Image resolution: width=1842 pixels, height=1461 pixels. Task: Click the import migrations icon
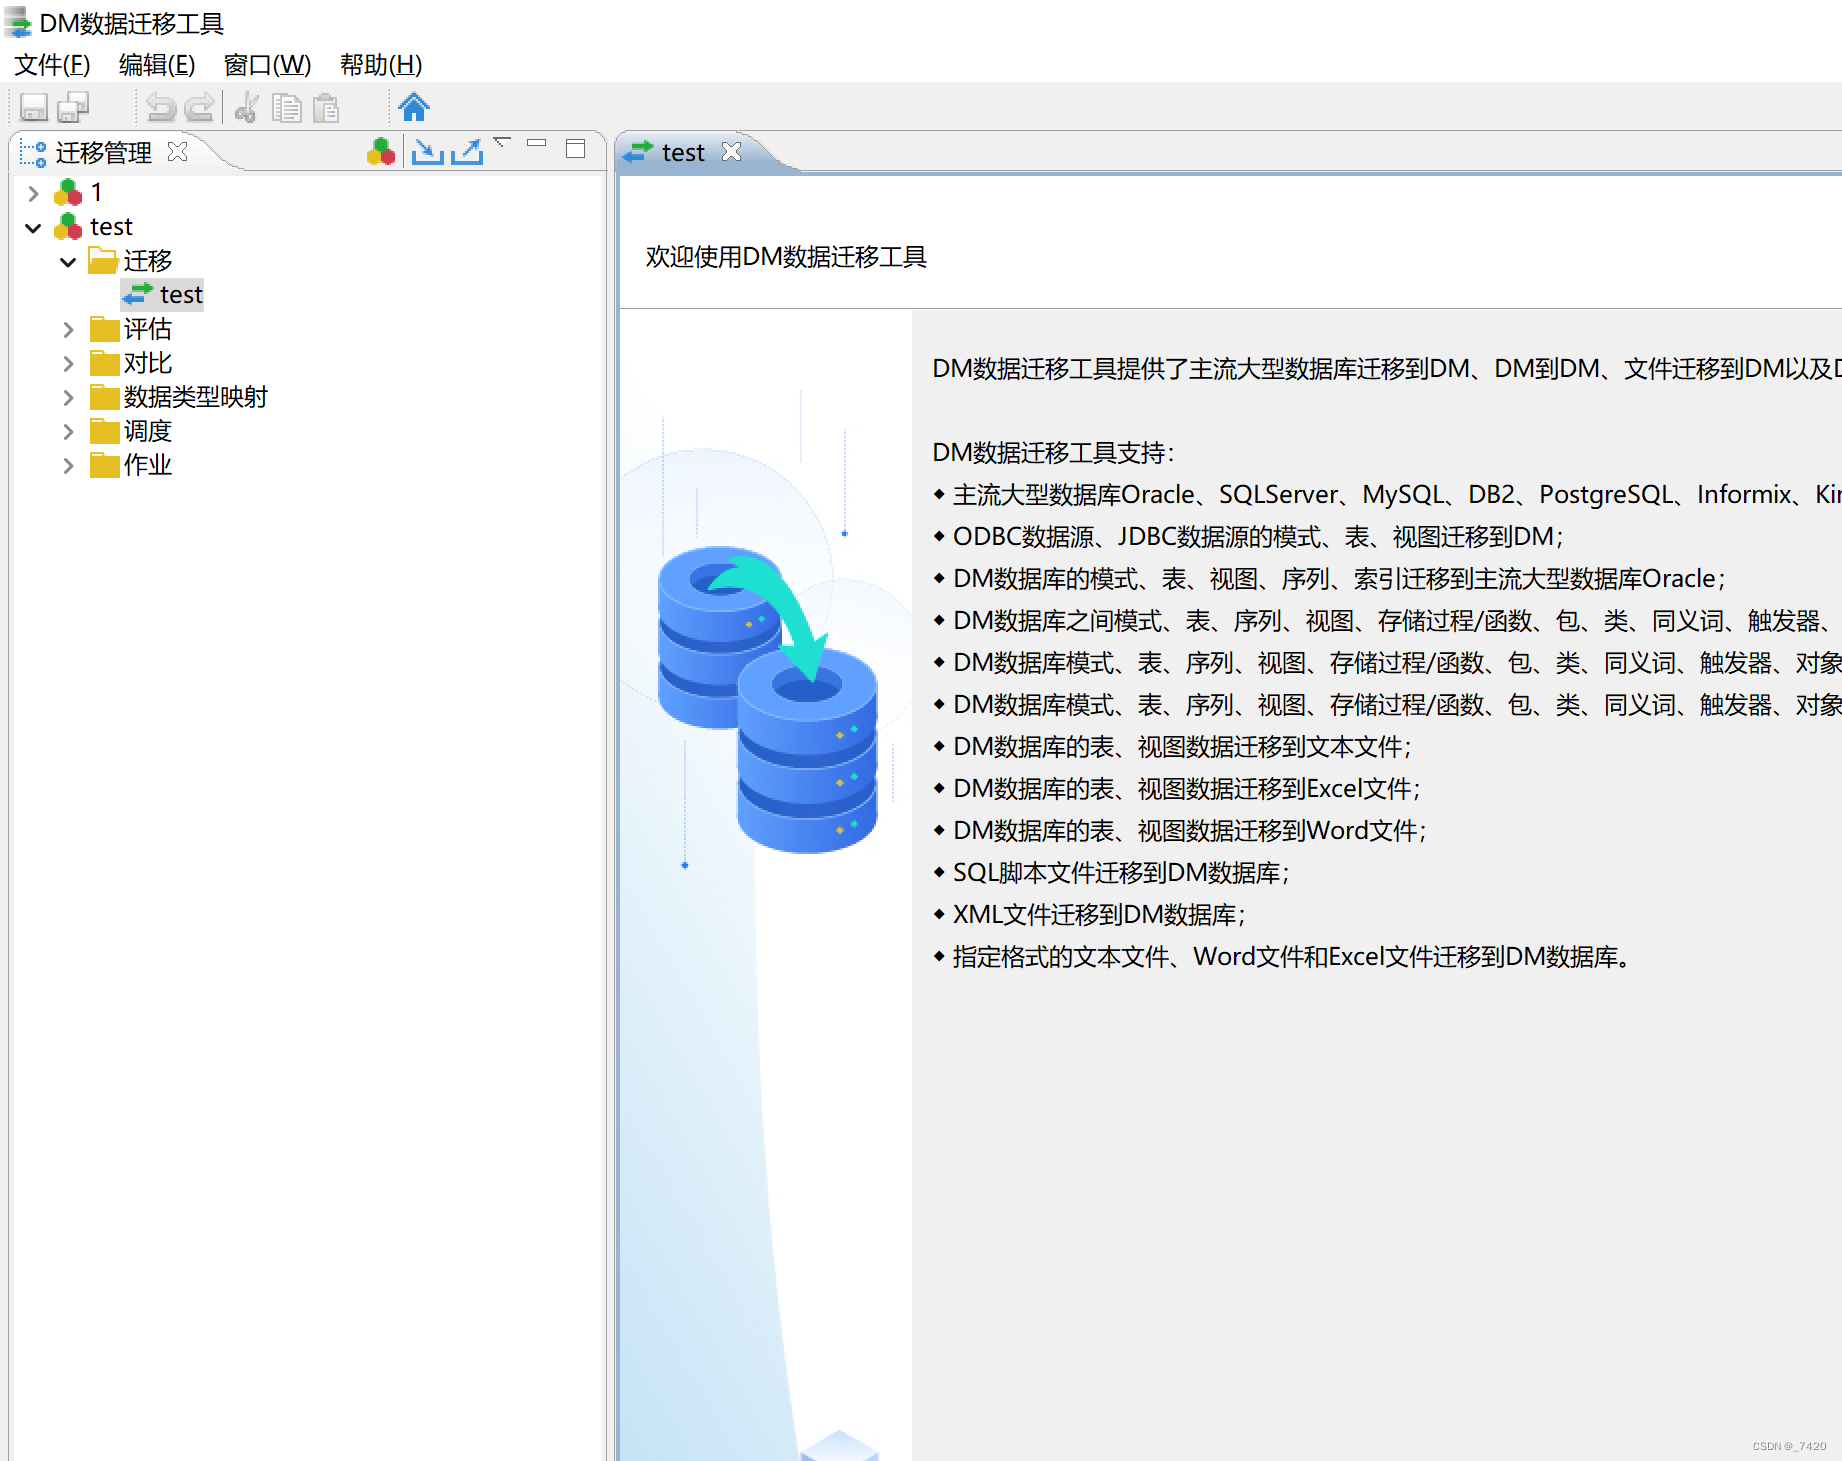tap(427, 151)
